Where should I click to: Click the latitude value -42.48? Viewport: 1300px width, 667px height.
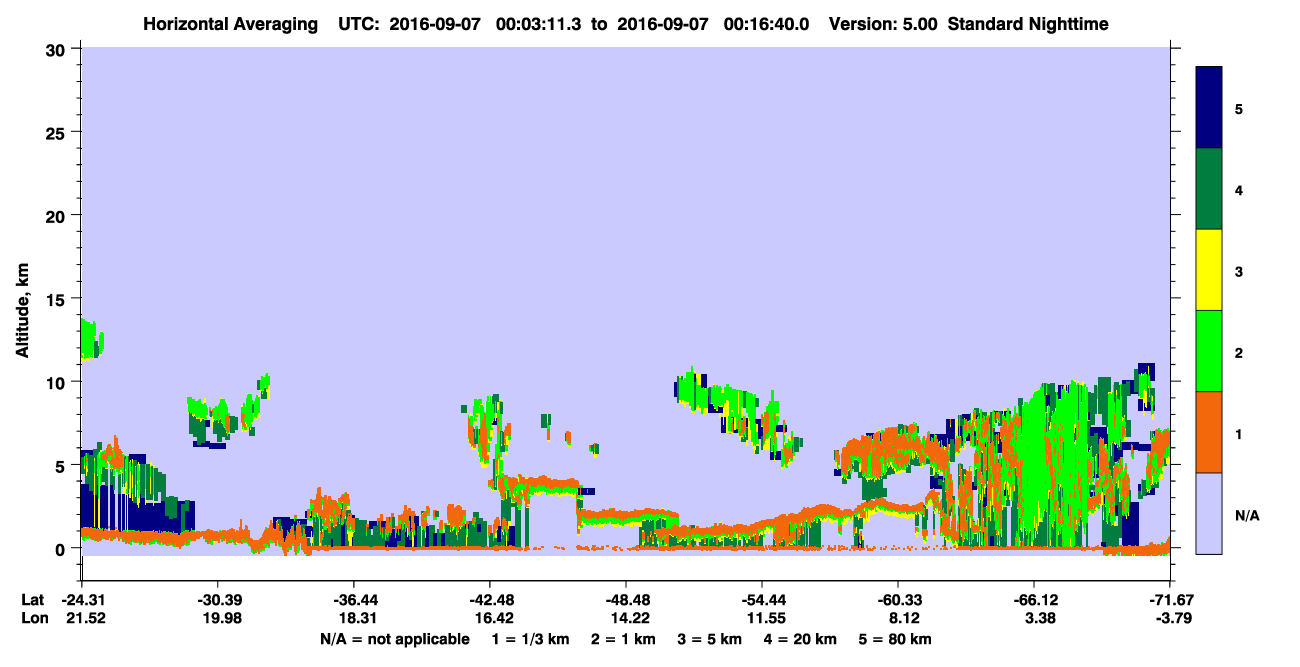pos(489,600)
